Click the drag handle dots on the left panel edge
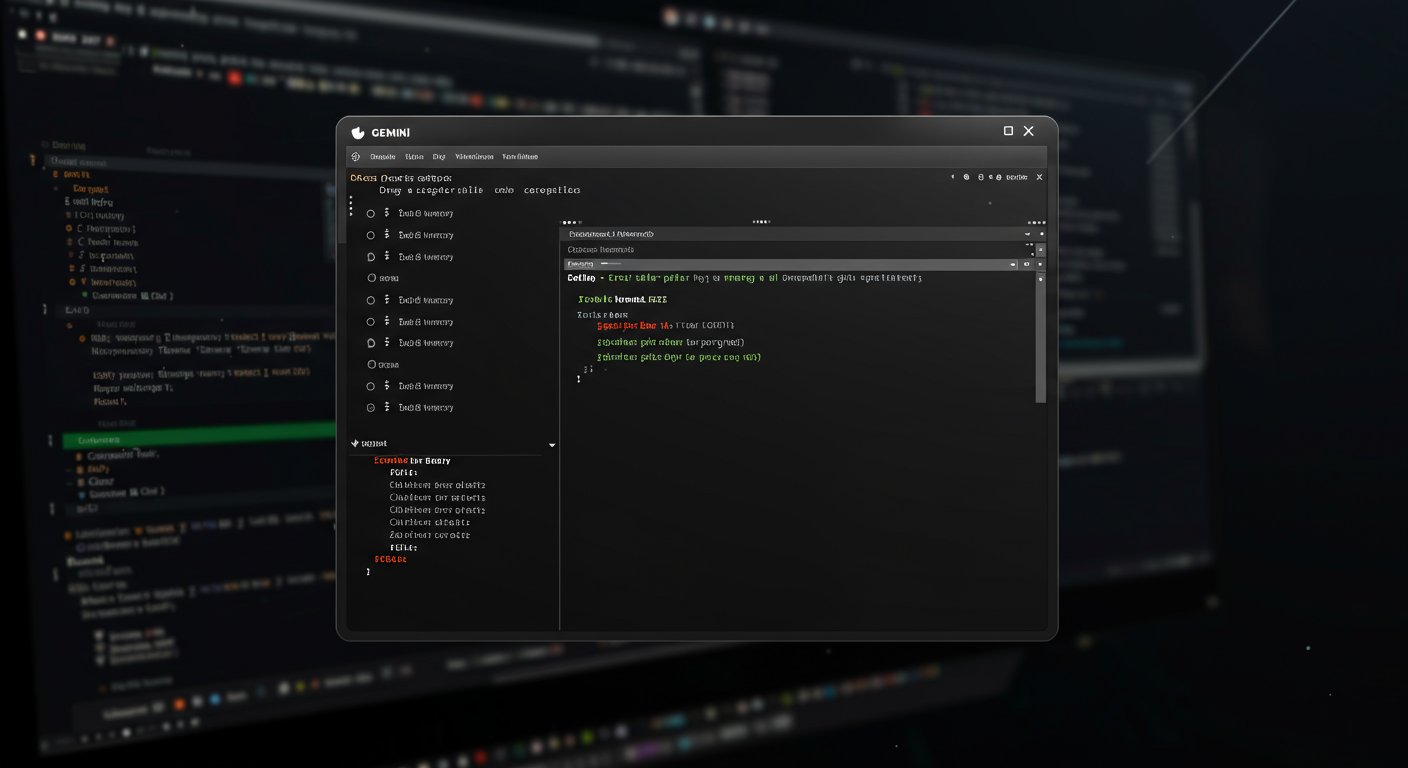This screenshot has height=768, width=1408. pyautogui.click(x=351, y=205)
